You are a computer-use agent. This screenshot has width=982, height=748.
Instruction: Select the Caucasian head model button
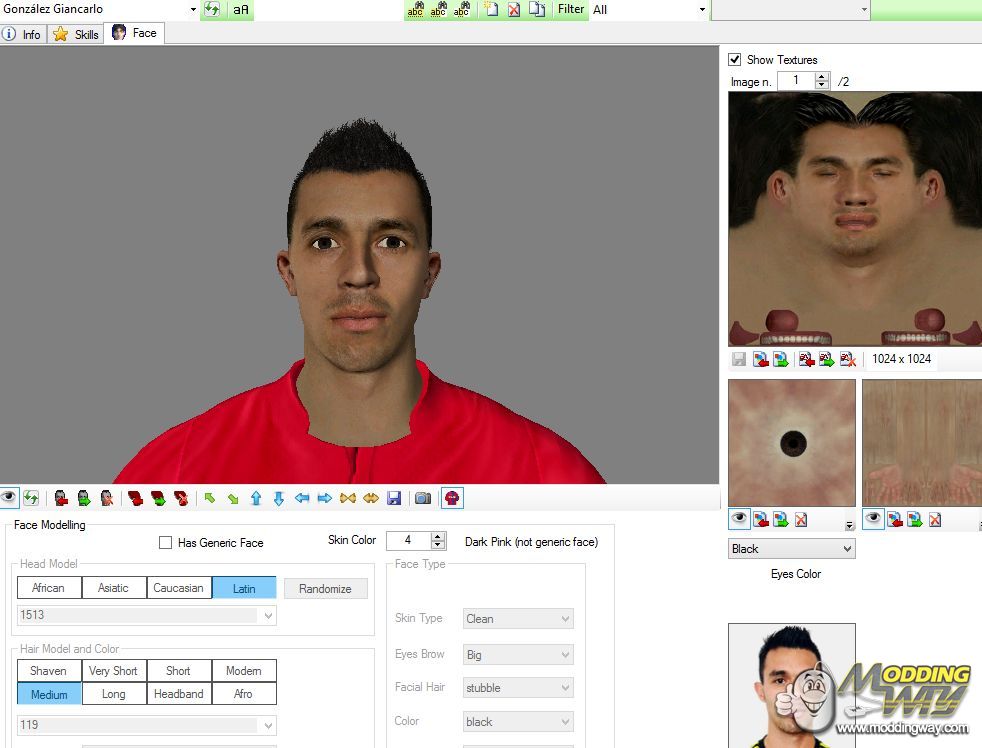[x=179, y=588]
